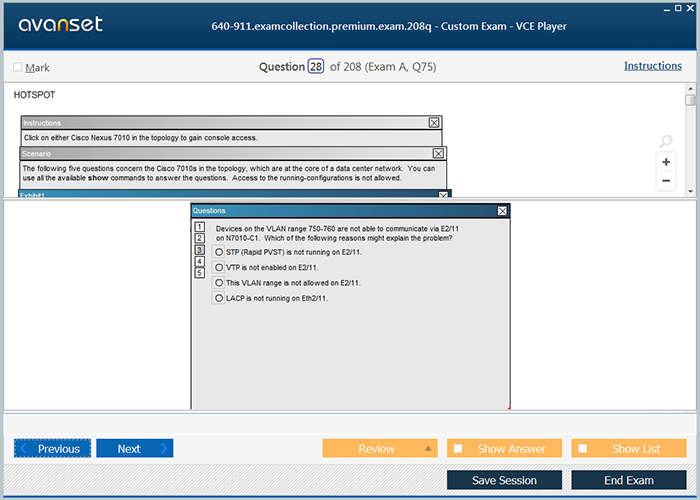Go to the Next question
The width and height of the screenshot is (700, 500).
point(135,448)
